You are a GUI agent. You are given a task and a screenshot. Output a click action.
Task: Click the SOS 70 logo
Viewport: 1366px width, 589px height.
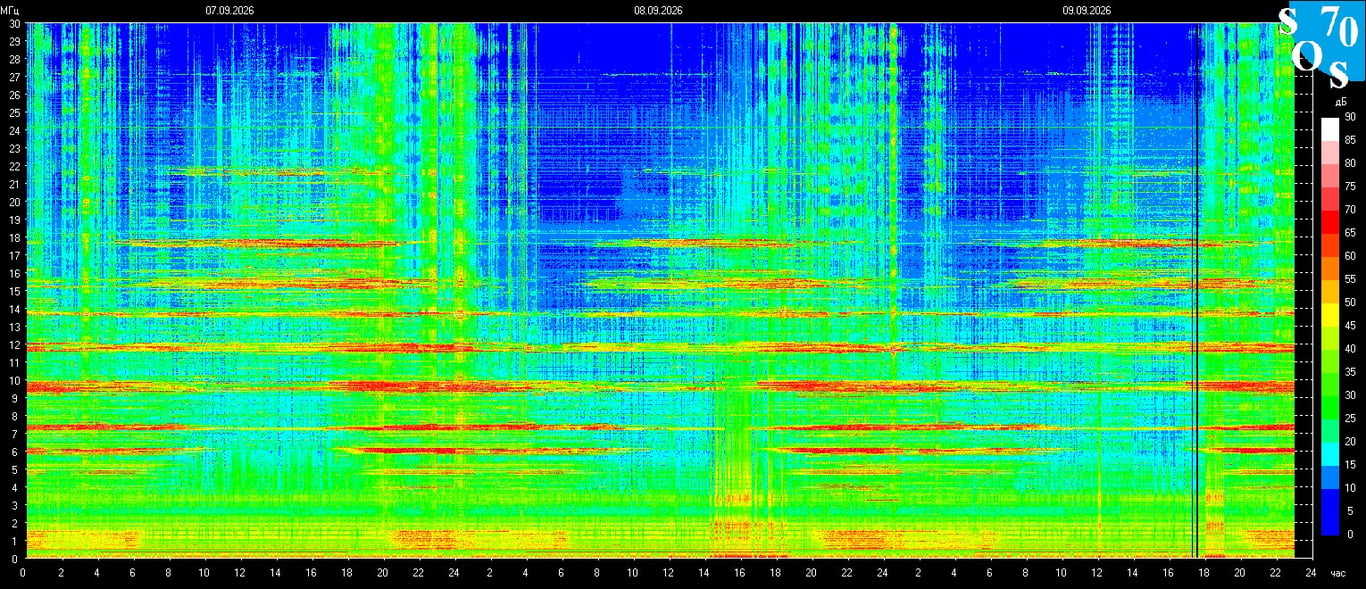coord(1322,46)
